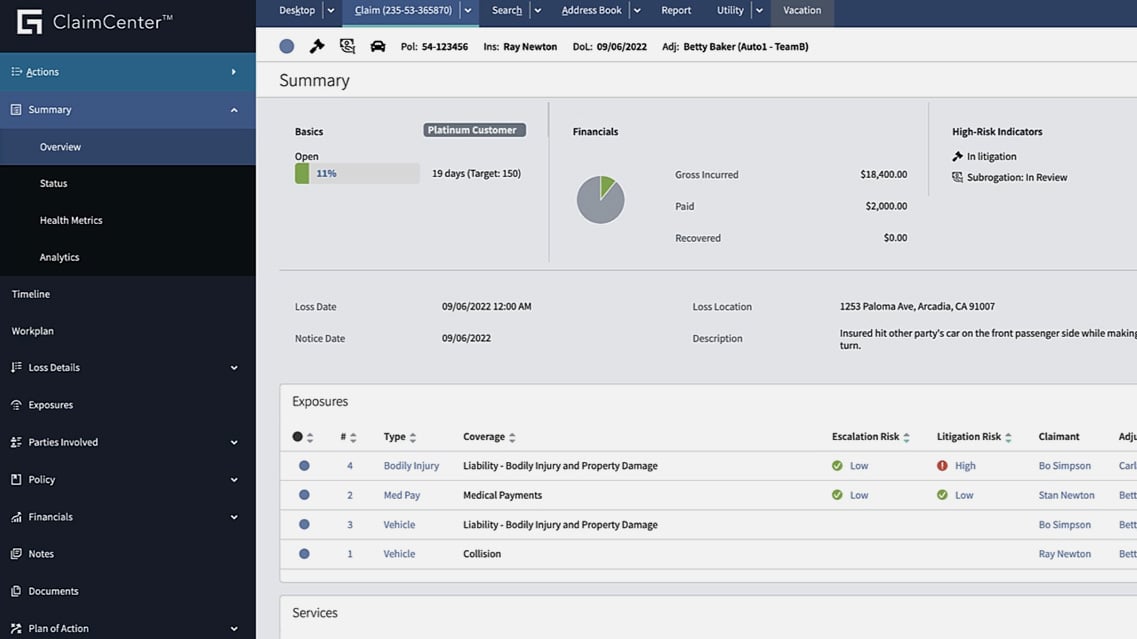Screen dimensions: 1137x639
Task: Click the litigation gavel icon in the claim header
Action: click(x=317, y=45)
